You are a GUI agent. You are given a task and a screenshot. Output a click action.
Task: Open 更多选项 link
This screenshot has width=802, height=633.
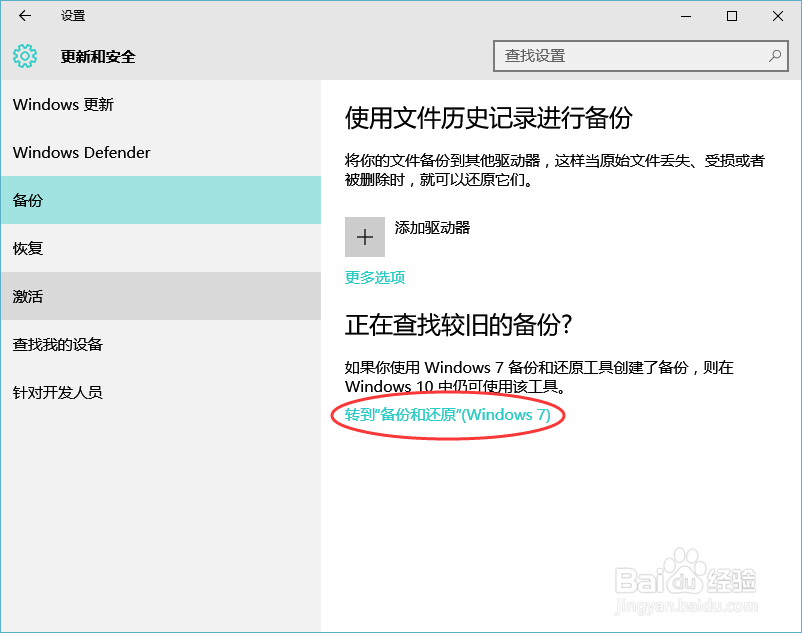[375, 278]
